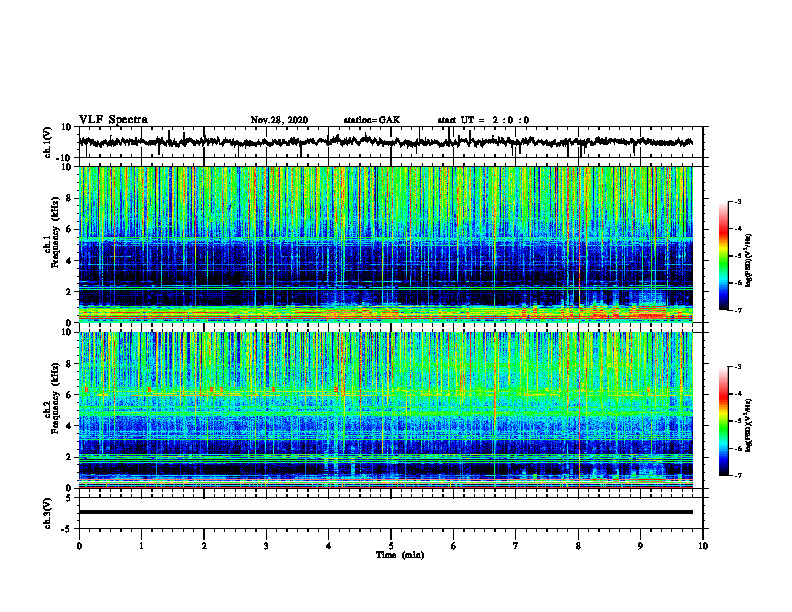Click the "ch.3(V)" axis label
Viewport: 792px width, 612px height.
click(x=47, y=513)
